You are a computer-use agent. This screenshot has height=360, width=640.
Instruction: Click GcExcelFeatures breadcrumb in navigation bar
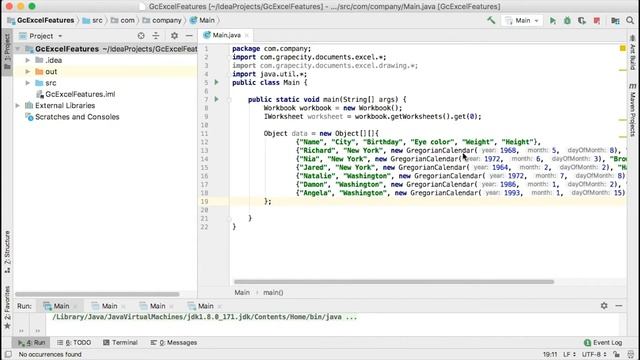[41, 20]
